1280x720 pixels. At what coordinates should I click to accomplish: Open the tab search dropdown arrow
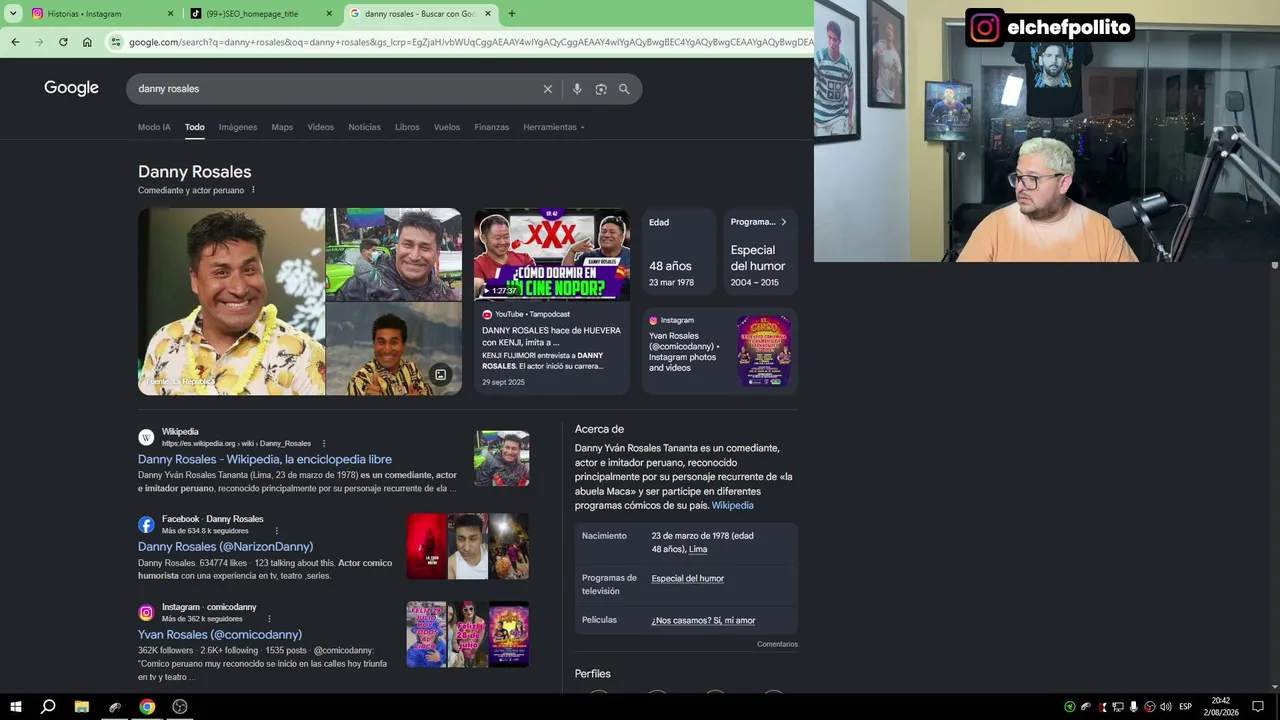coord(13,14)
